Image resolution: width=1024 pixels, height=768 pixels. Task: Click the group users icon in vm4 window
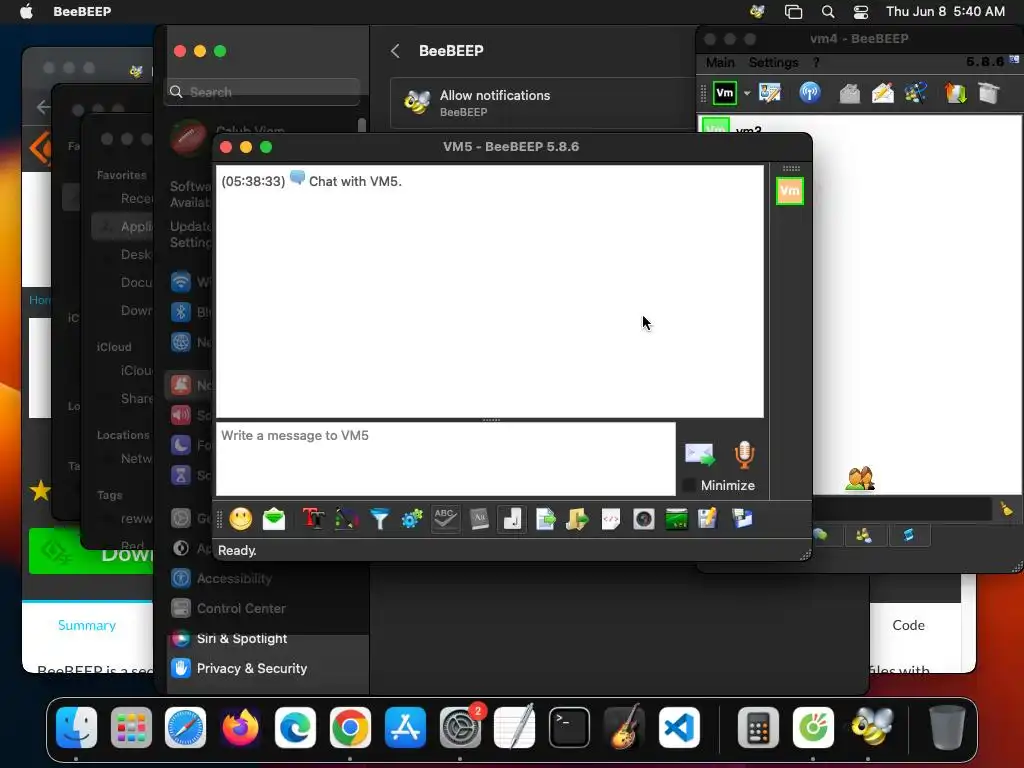click(x=859, y=479)
